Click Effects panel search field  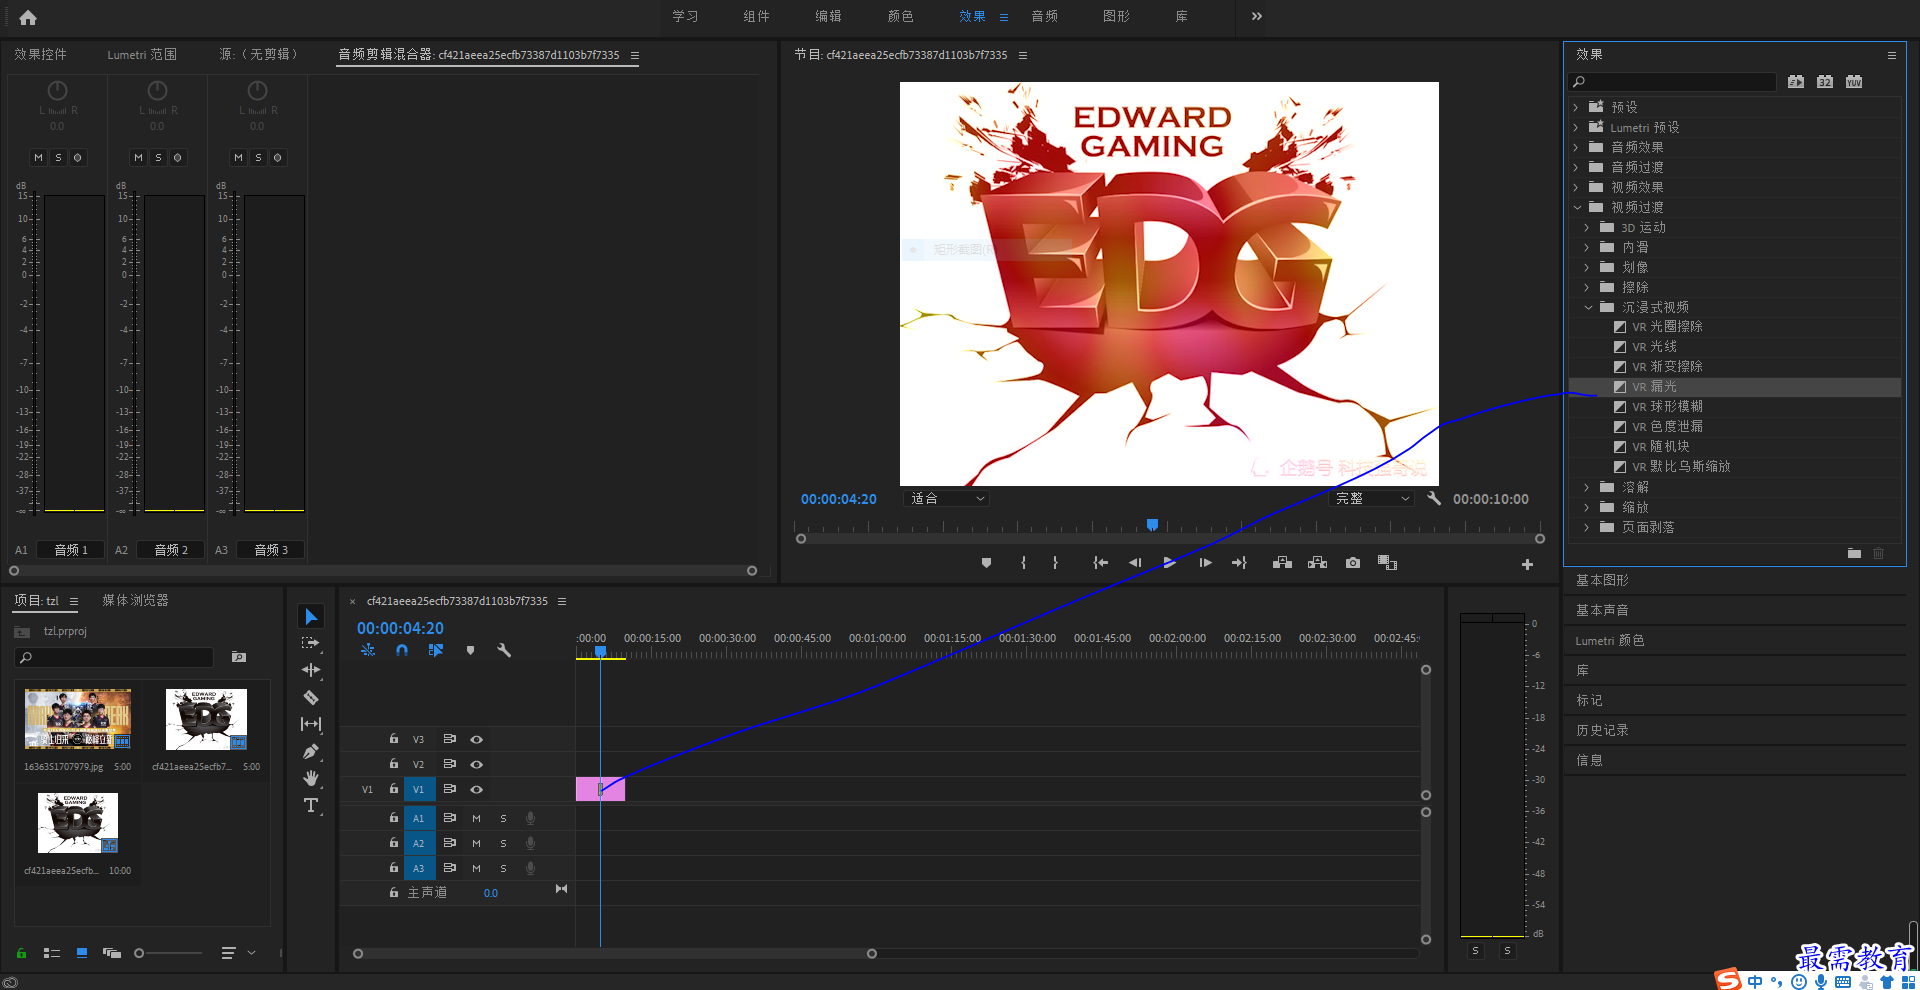pos(1672,82)
